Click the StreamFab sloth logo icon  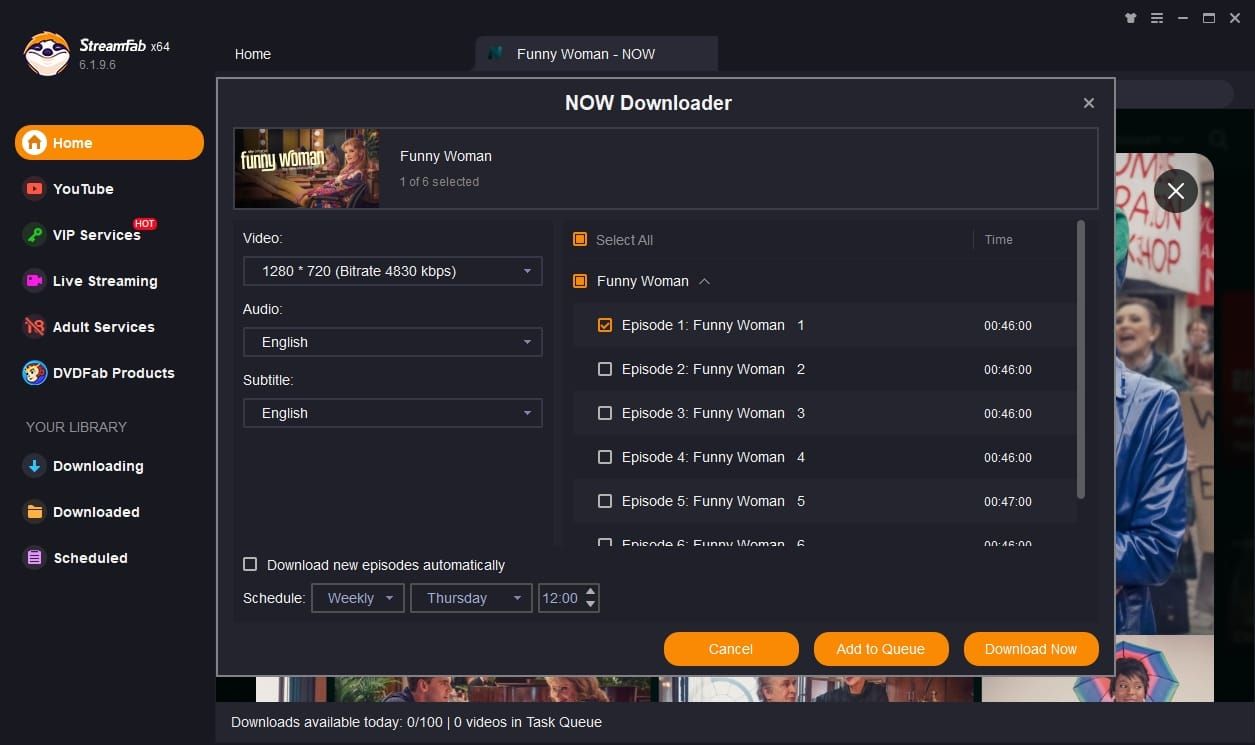[x=46, y=54]
